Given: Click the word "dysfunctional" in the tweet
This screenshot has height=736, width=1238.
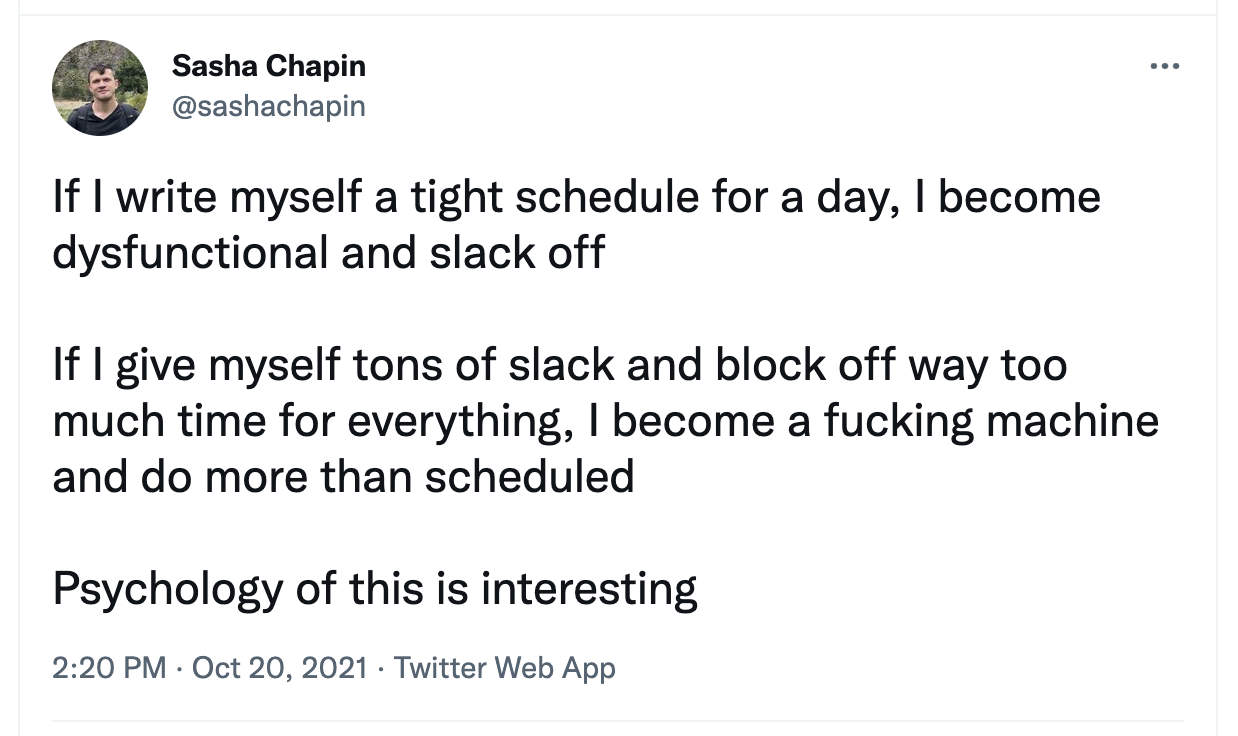Looking at the screenshot, I should pos(190,252).
